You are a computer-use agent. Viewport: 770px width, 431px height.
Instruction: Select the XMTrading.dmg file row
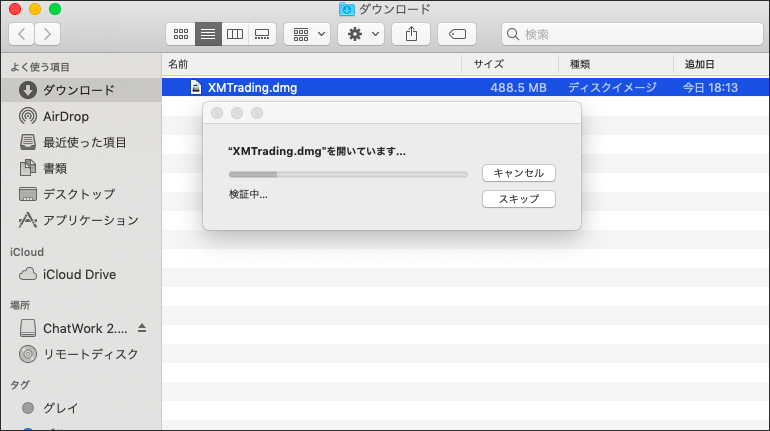point(400,87)
